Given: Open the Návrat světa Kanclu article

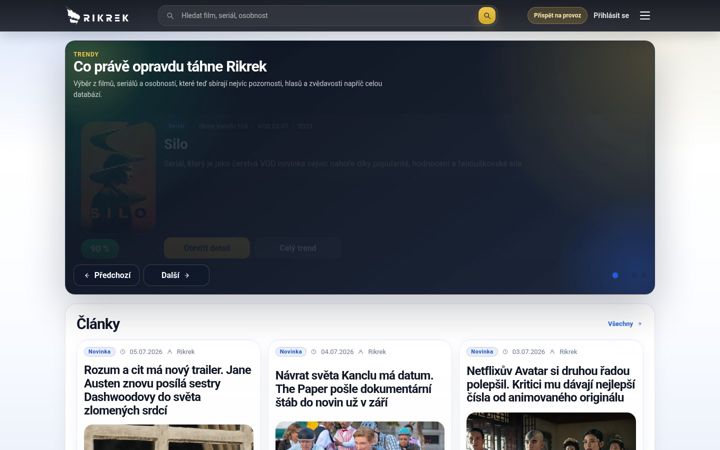Looking at the screenshot, I should (x=354, y=388).
